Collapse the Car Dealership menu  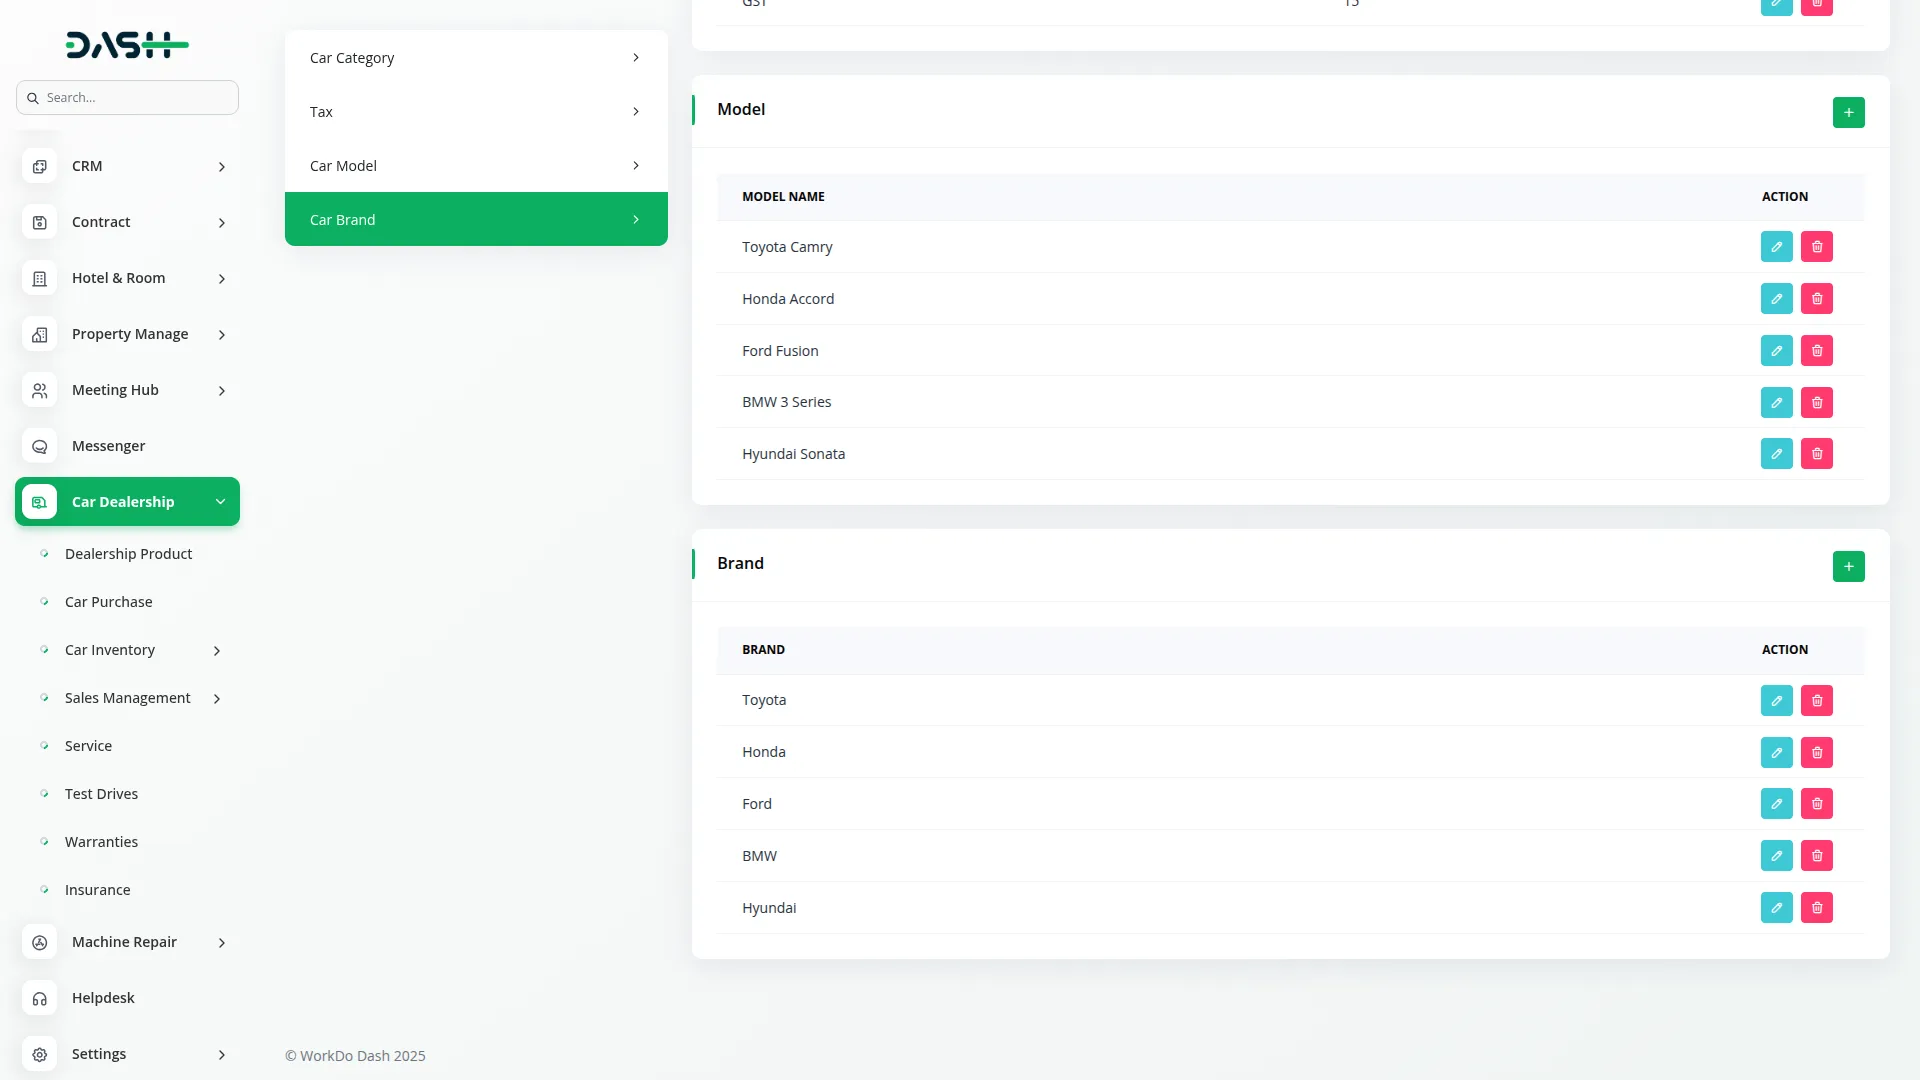pyautogui.click(x=220, y=502)
